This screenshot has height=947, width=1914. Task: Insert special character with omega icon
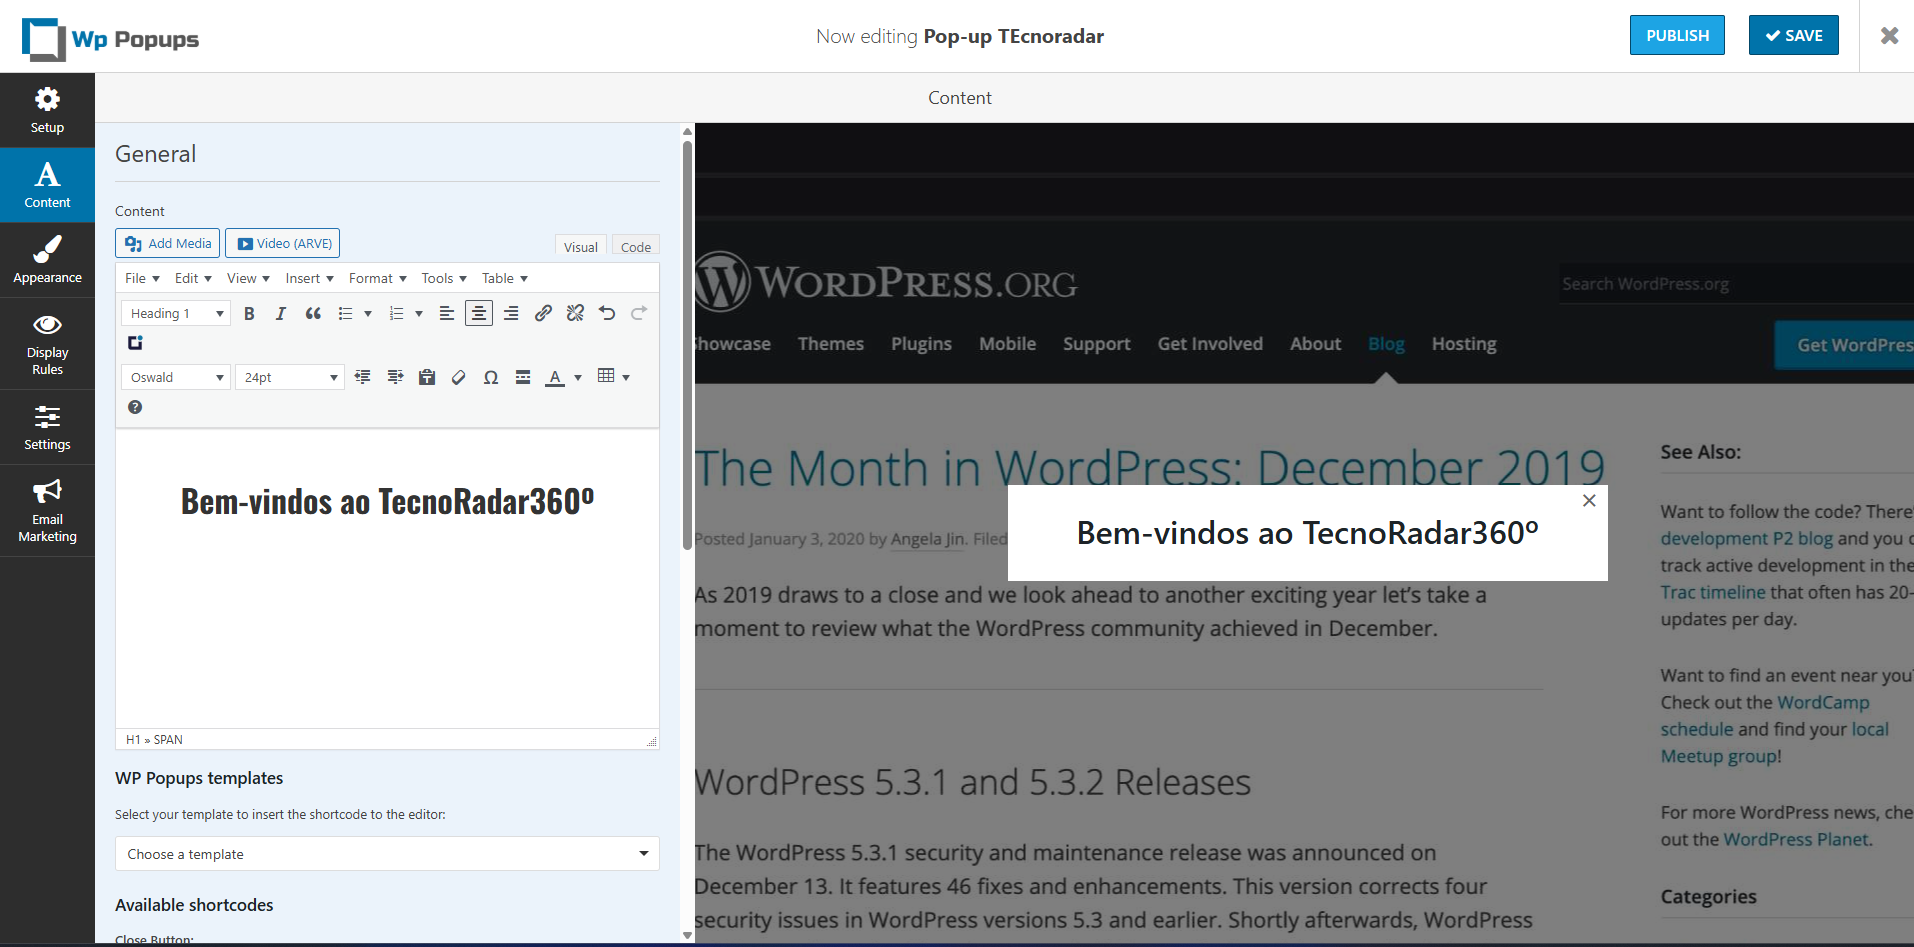491,378
